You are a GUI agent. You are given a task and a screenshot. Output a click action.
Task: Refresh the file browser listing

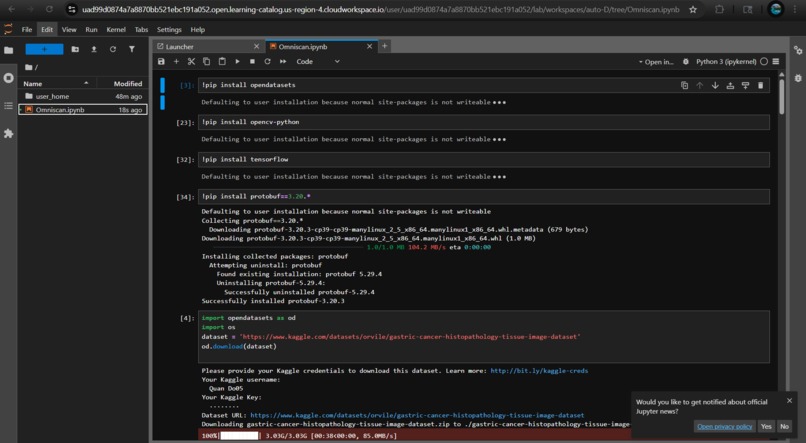click(x=113, y=49)
